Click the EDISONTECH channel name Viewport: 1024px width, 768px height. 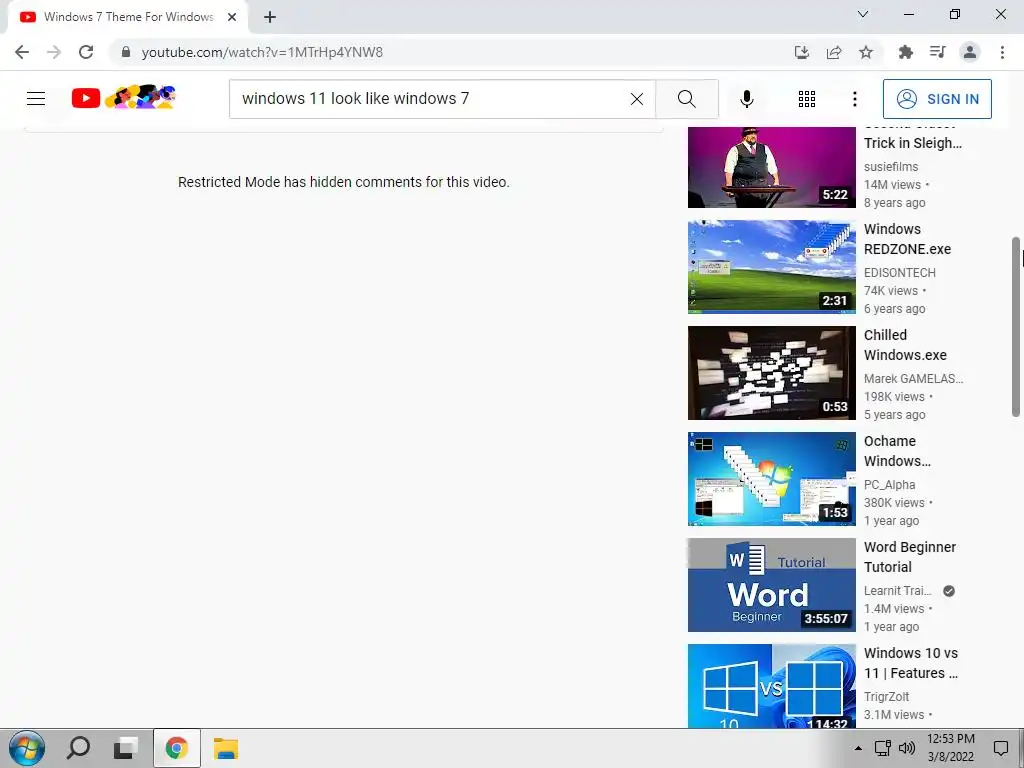[899, 272]
